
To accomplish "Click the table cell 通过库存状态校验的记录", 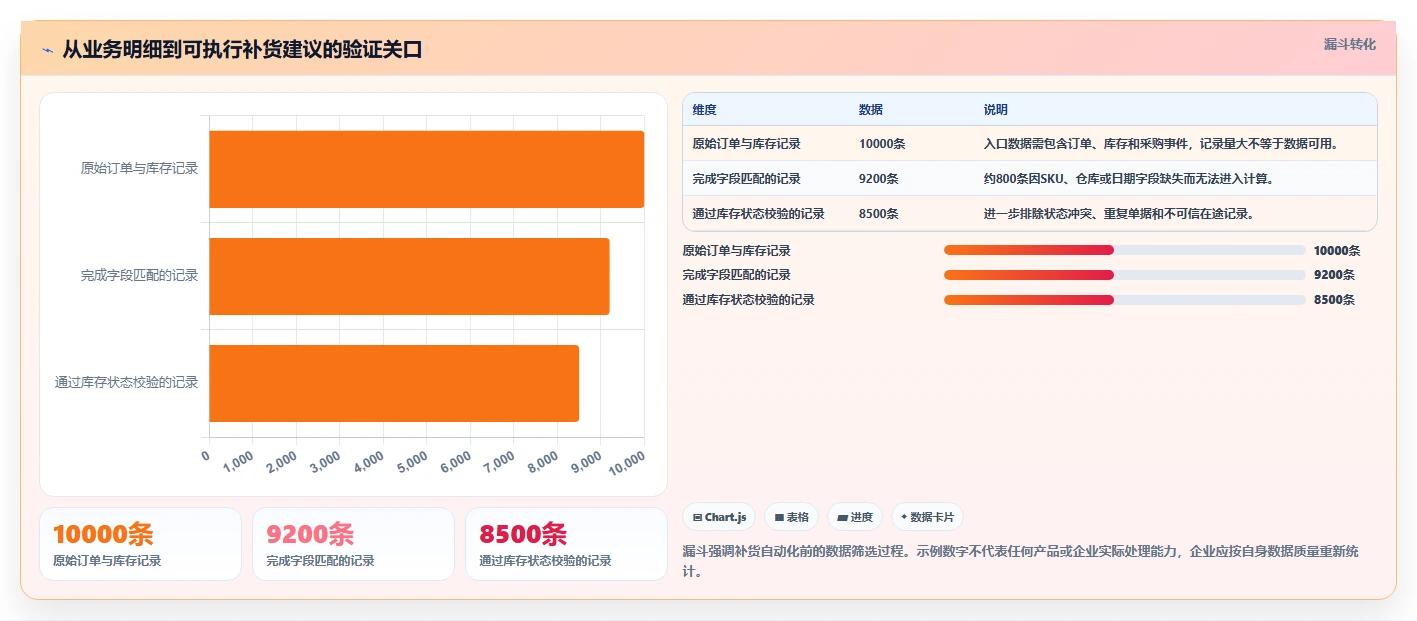I will click(758, 214).
